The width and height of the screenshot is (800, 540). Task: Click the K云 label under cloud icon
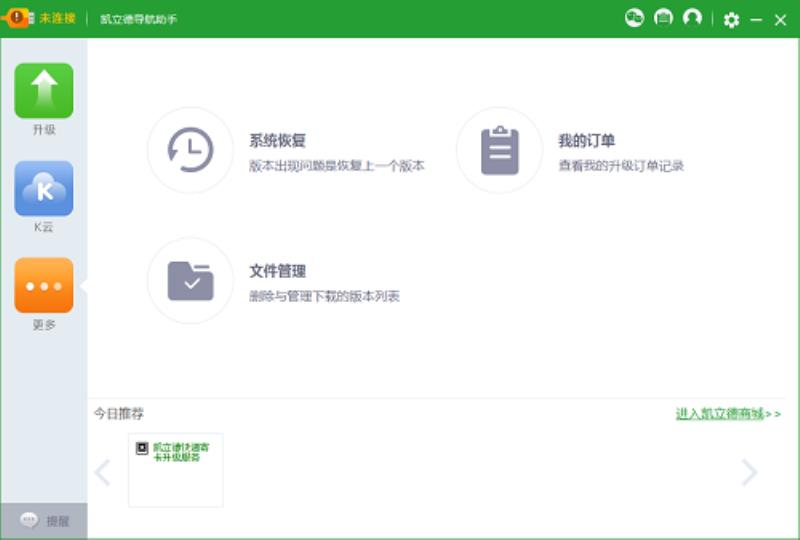click(44, 227)
